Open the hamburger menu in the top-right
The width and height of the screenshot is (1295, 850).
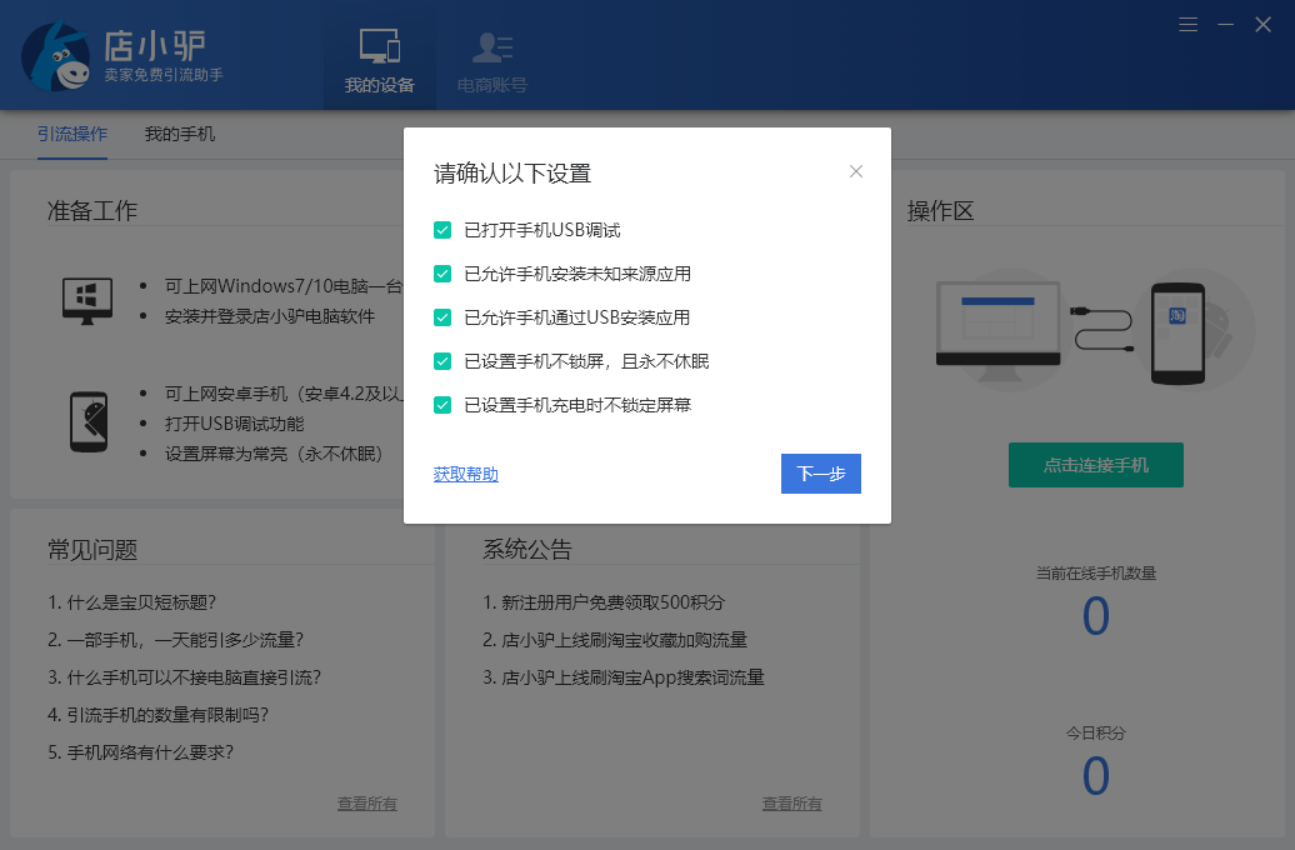[1188, 24]
